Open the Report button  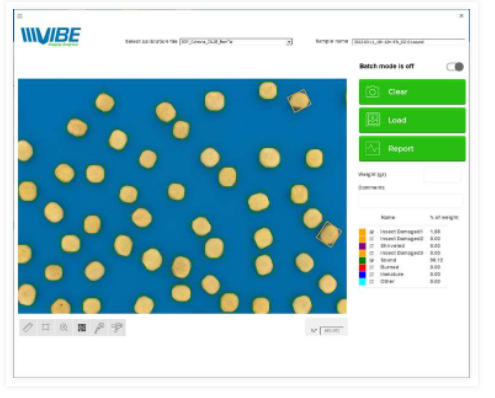pos(412,149)
